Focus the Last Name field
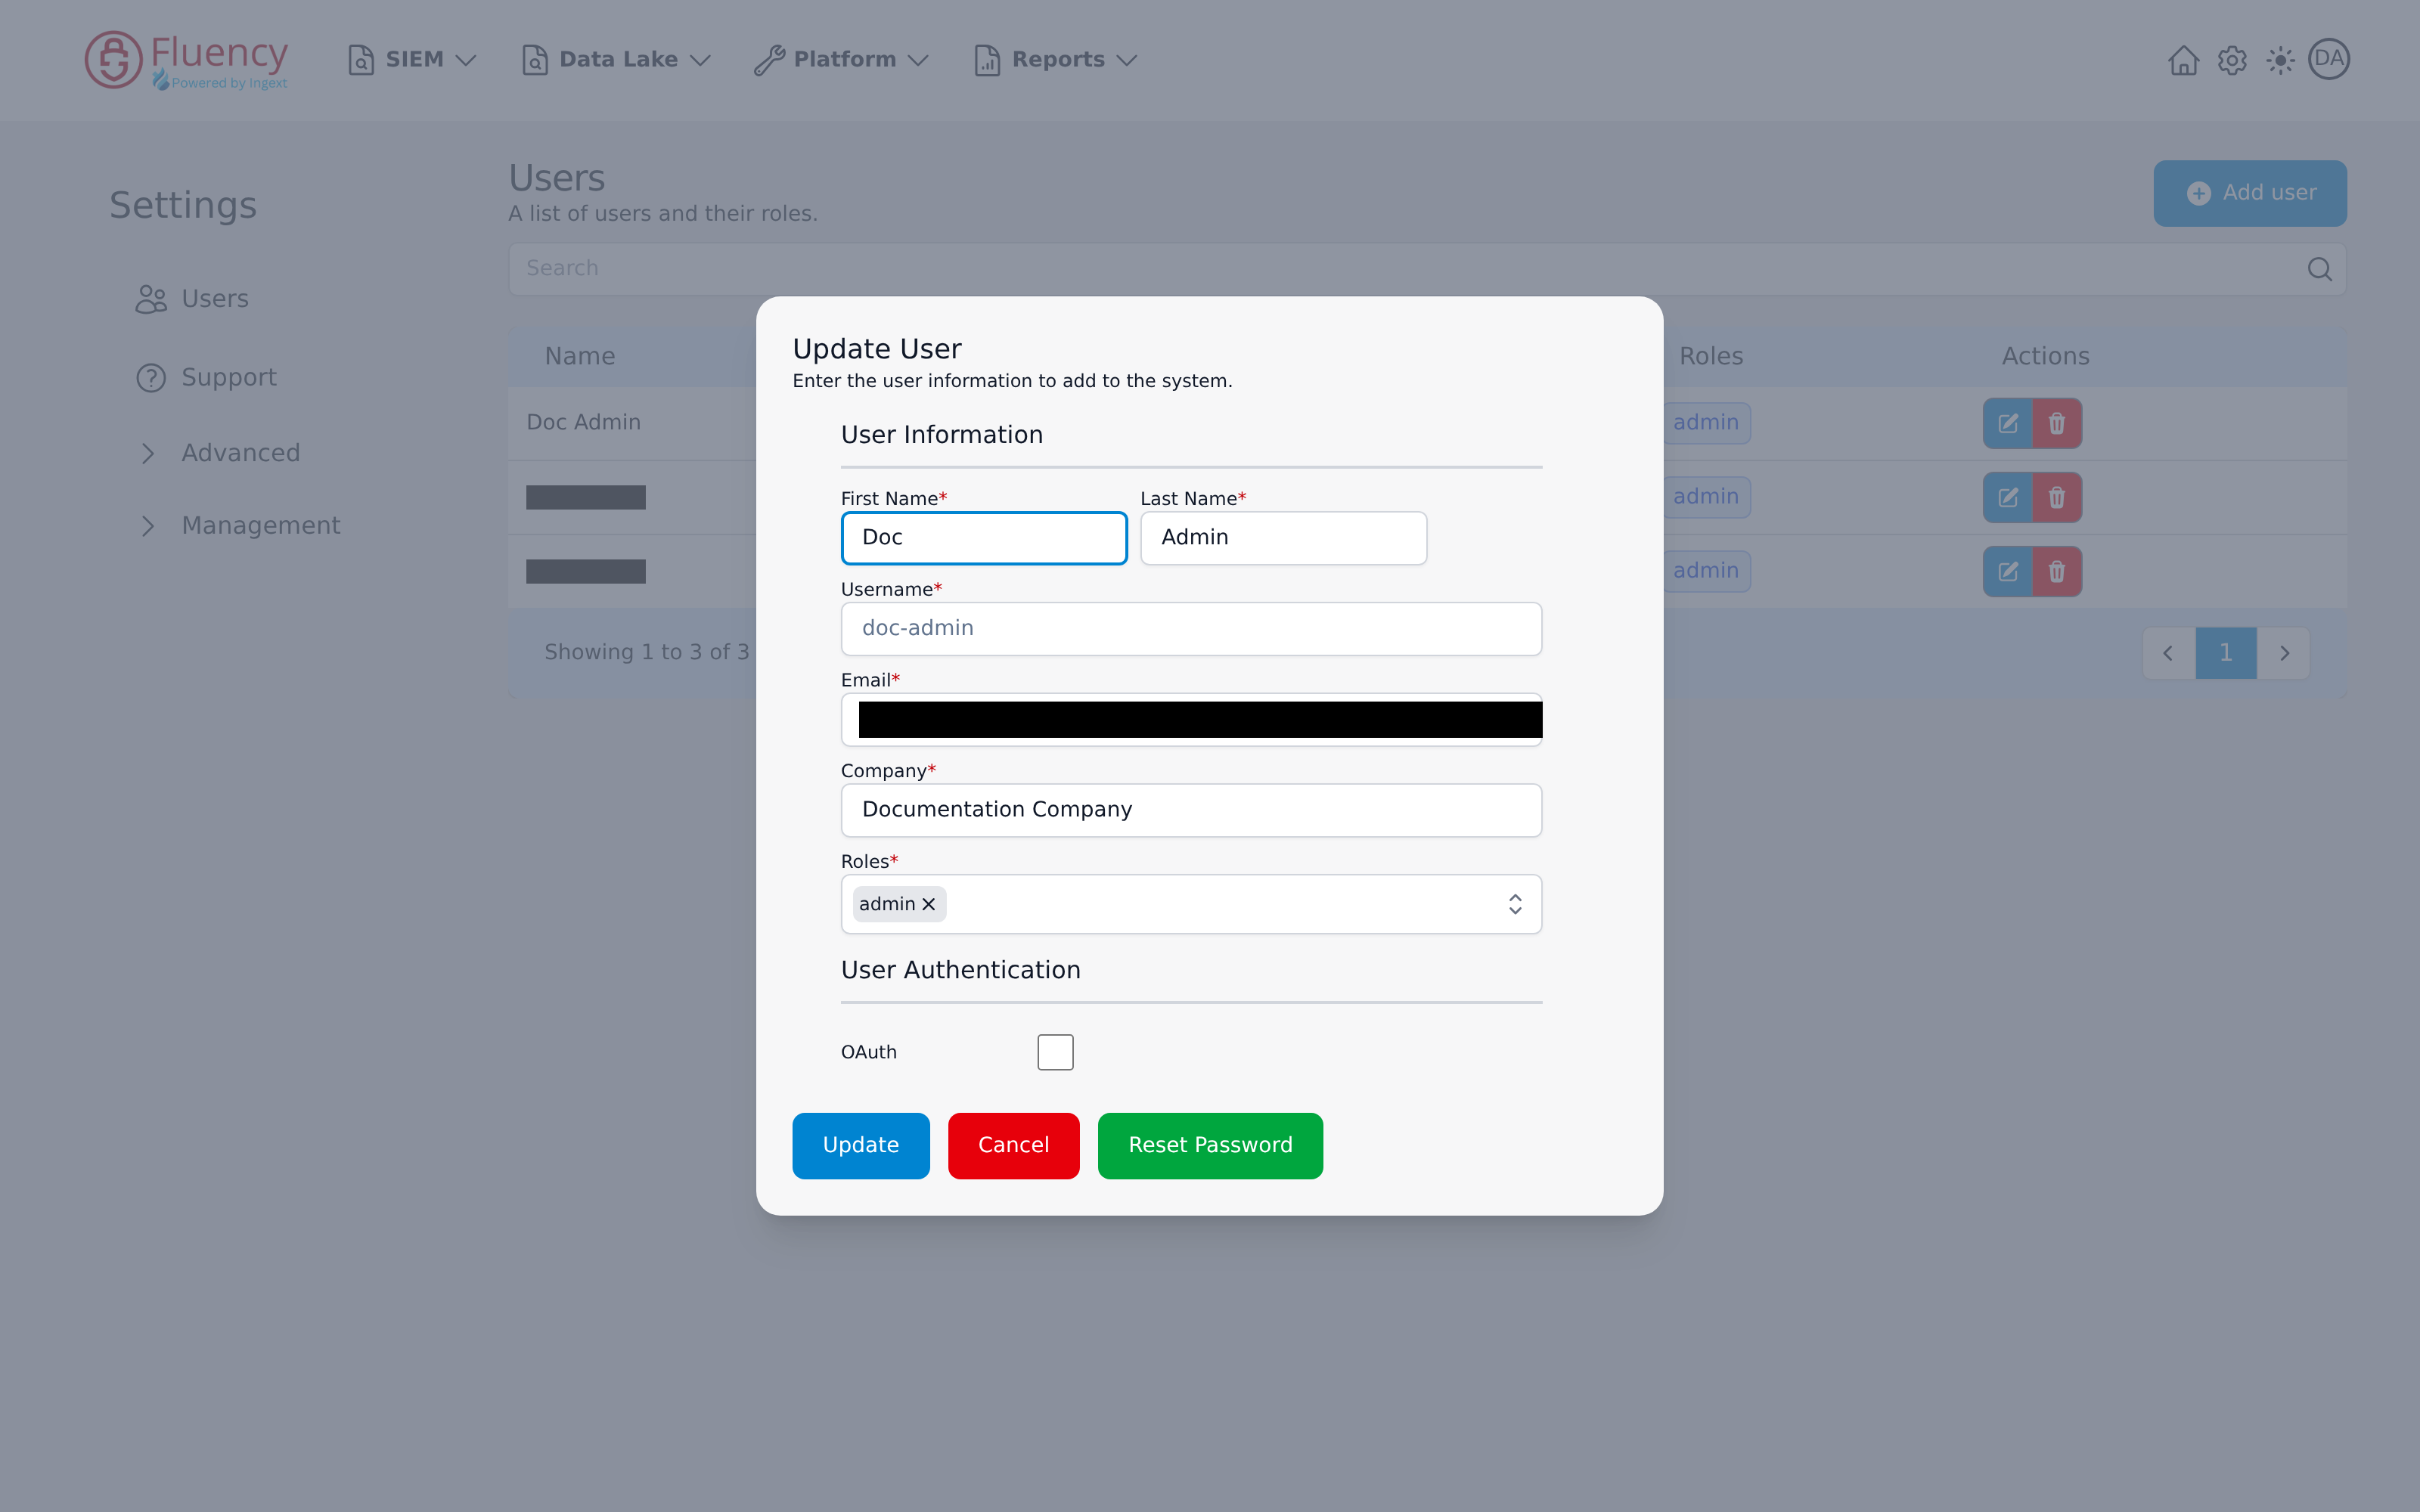 click(1283, 538)
